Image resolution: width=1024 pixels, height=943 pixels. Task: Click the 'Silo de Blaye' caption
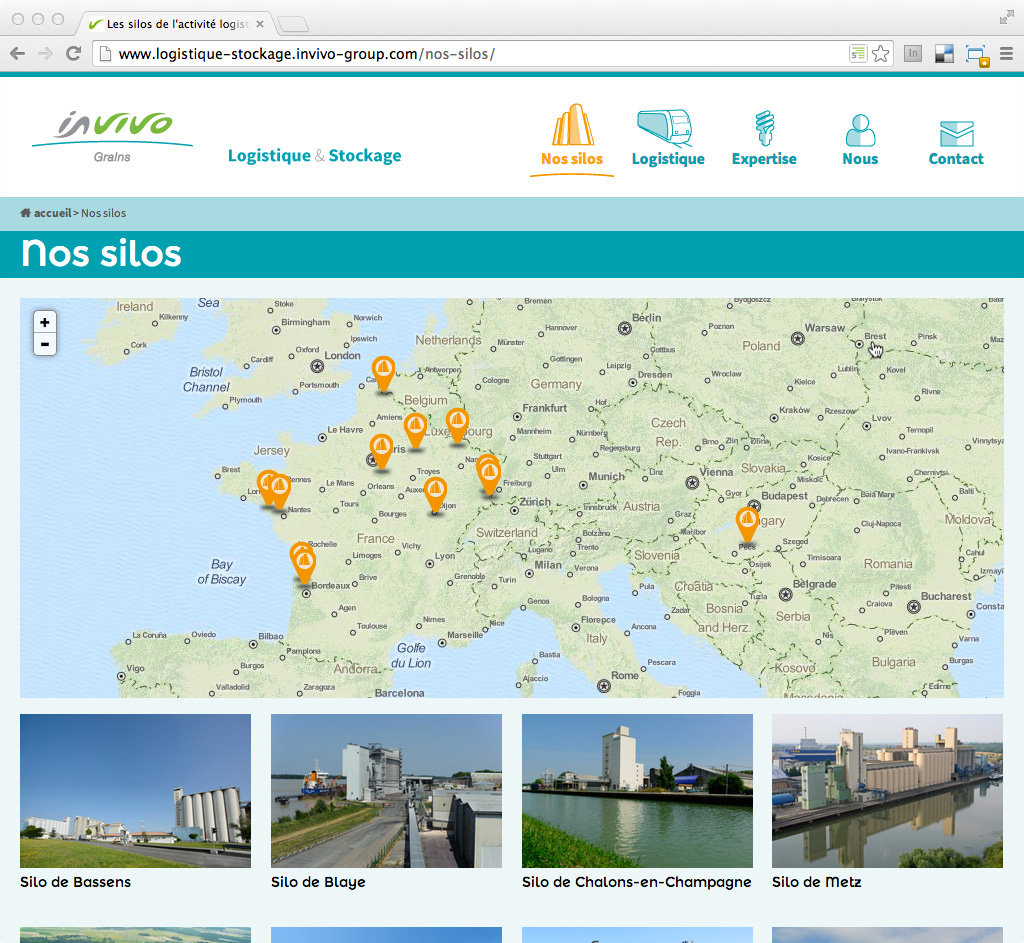318,882
